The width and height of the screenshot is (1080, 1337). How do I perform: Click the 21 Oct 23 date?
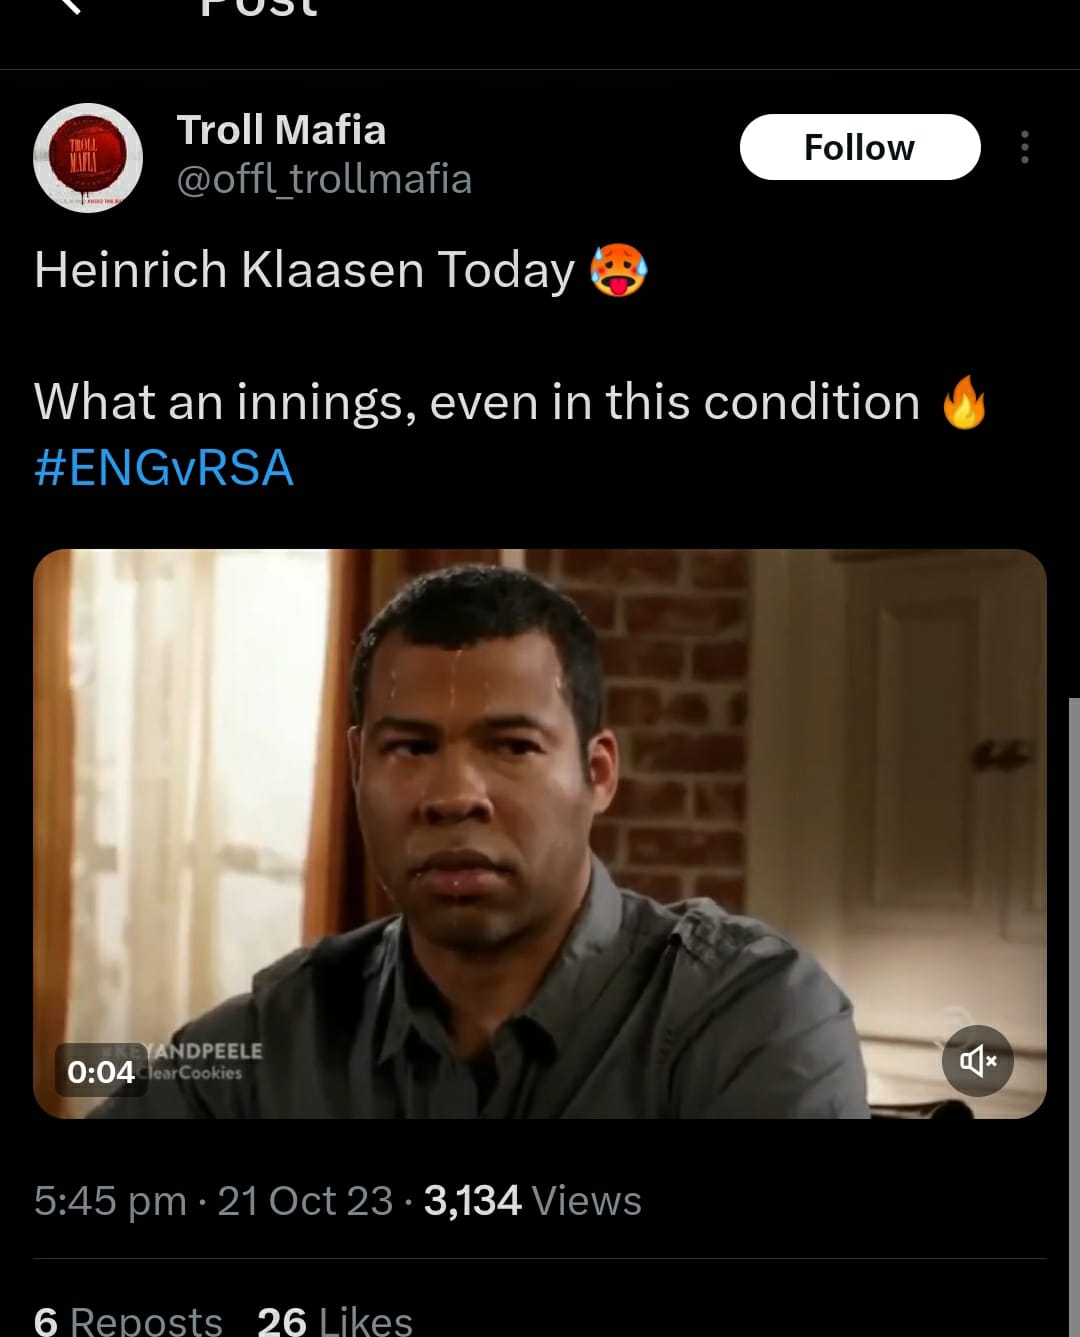pyautogui.click(x=305, y=1201)
